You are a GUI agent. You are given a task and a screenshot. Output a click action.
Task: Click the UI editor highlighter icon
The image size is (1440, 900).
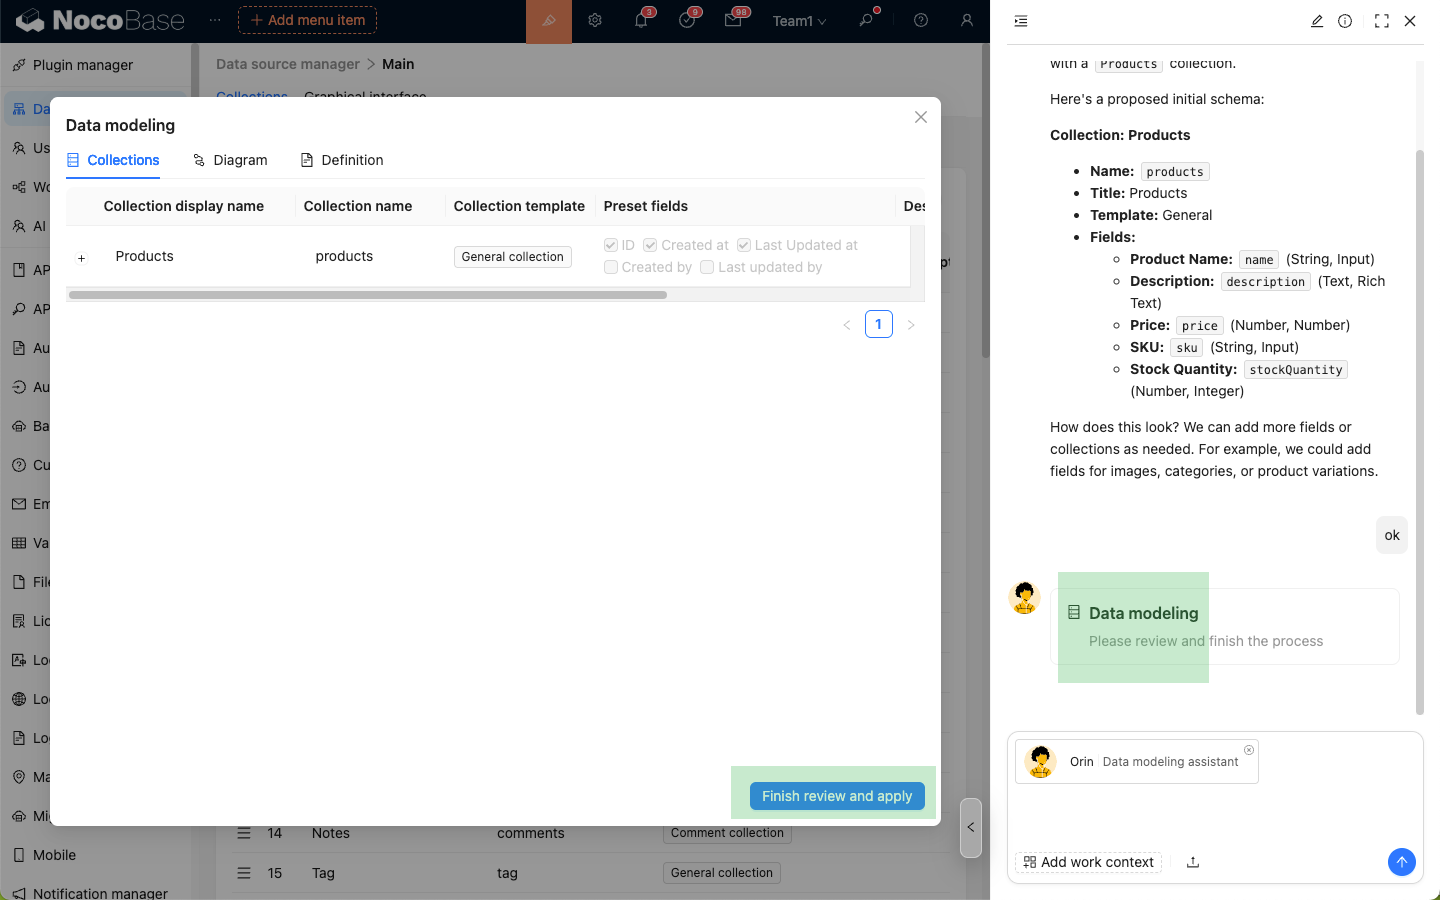549,21
